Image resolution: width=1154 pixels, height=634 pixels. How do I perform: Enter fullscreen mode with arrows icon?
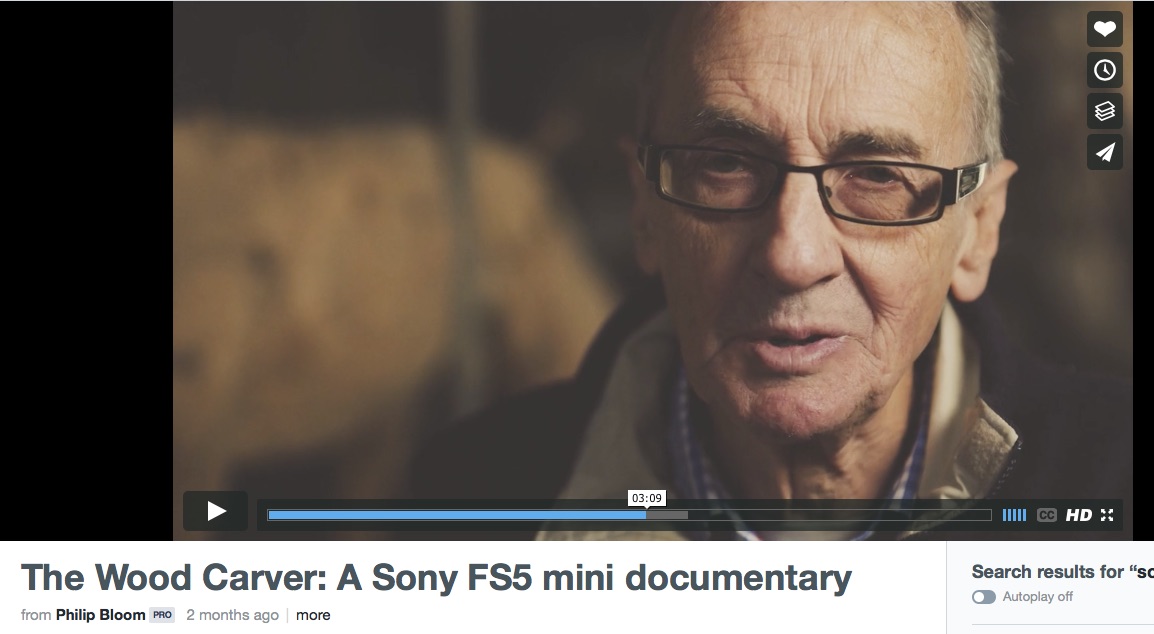[1107, 515]
